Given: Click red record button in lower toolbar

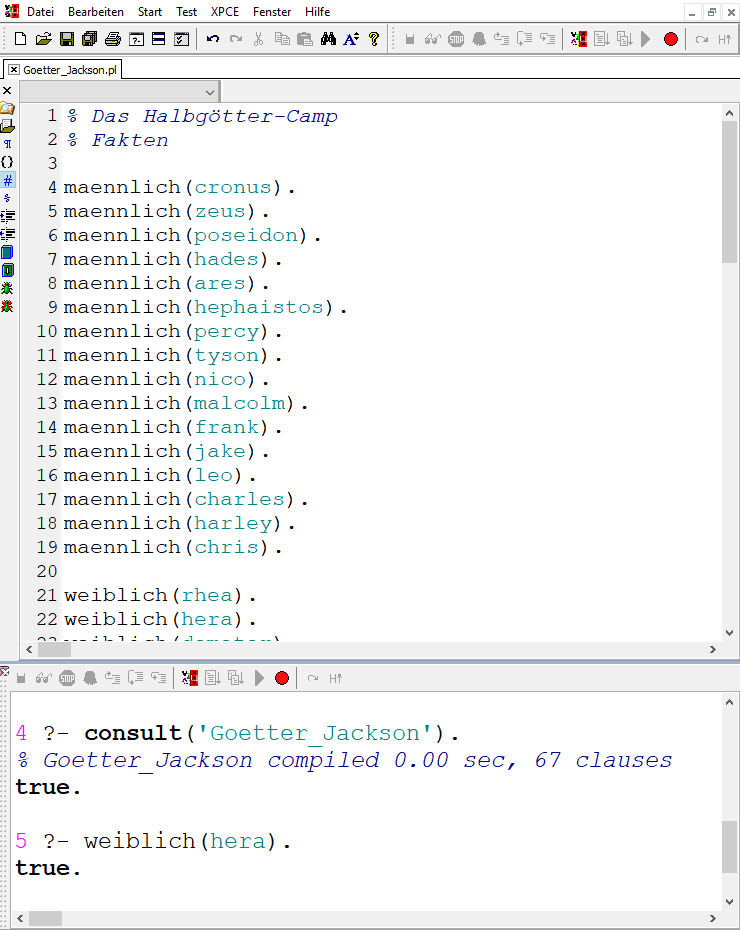Looking at the screenshot, I should [x=282, y=678].
